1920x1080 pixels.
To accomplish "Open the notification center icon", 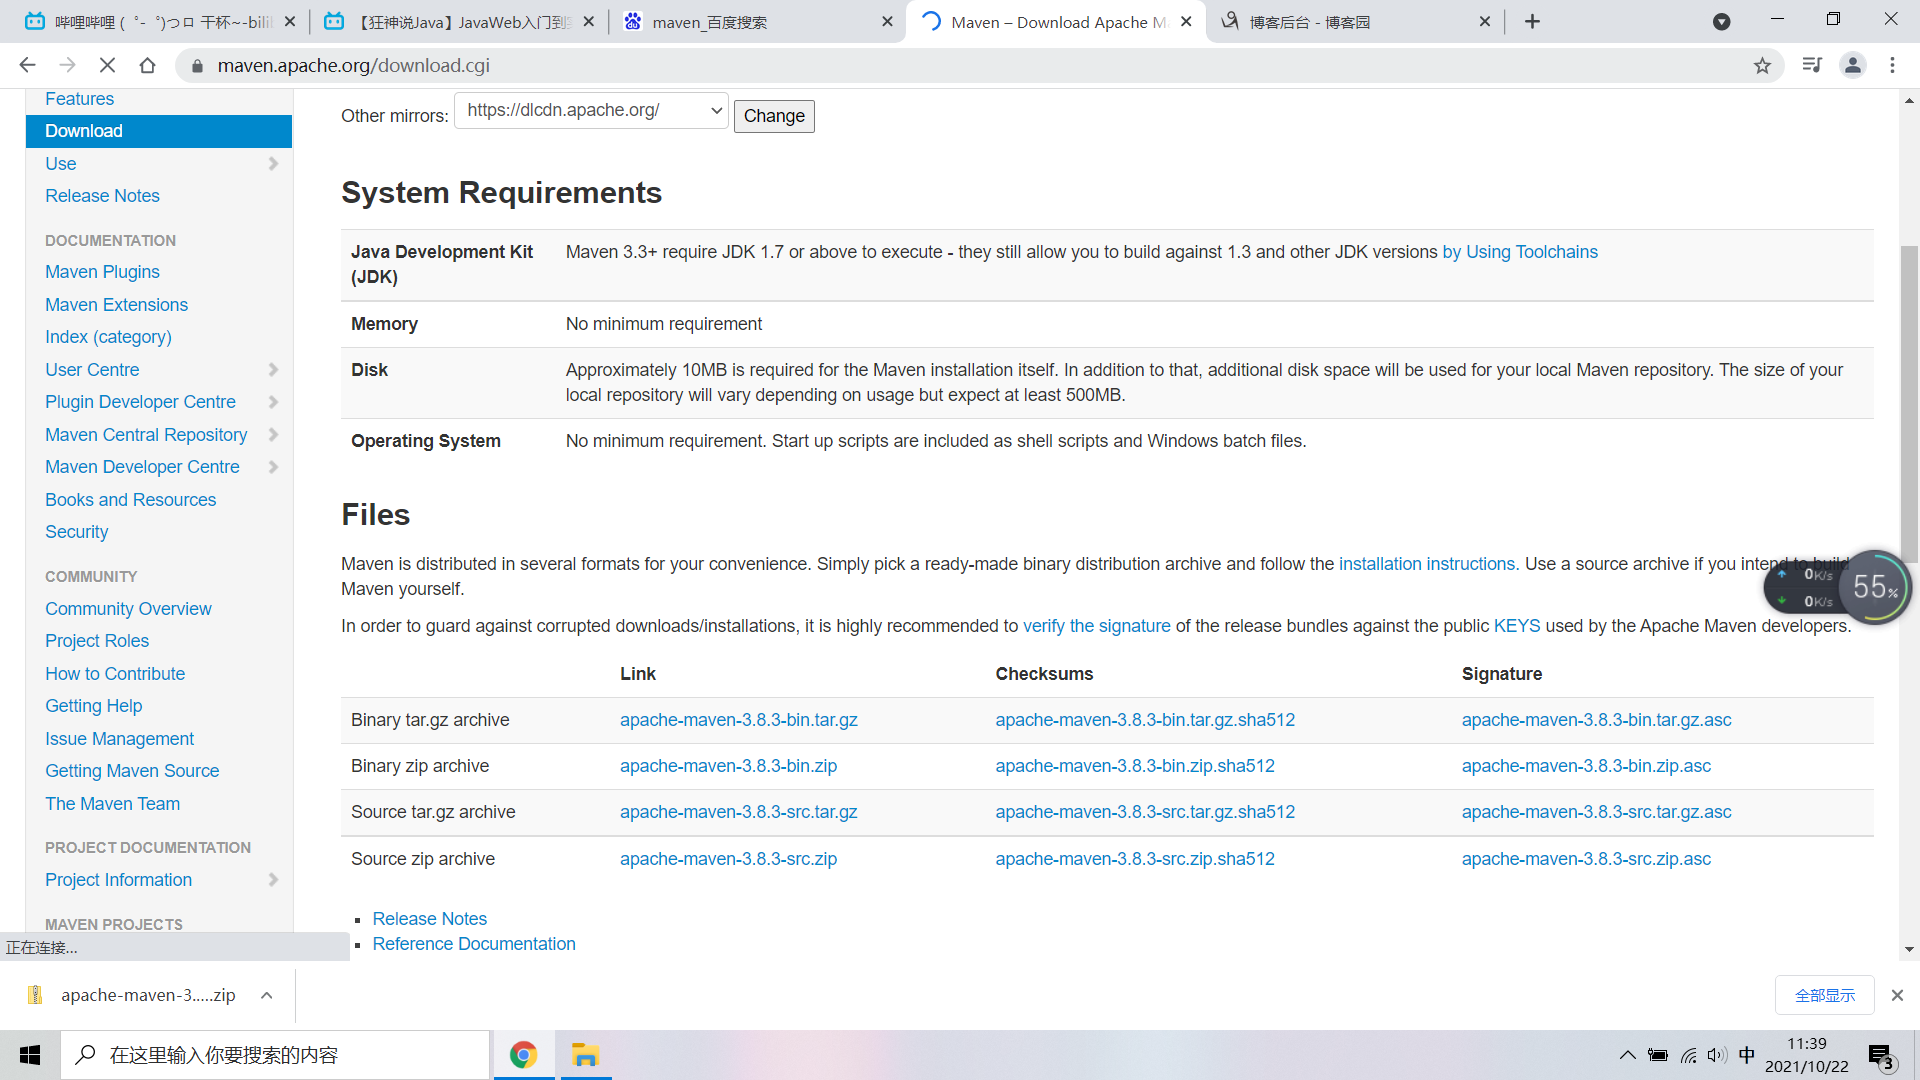I will point(1880,1056).
